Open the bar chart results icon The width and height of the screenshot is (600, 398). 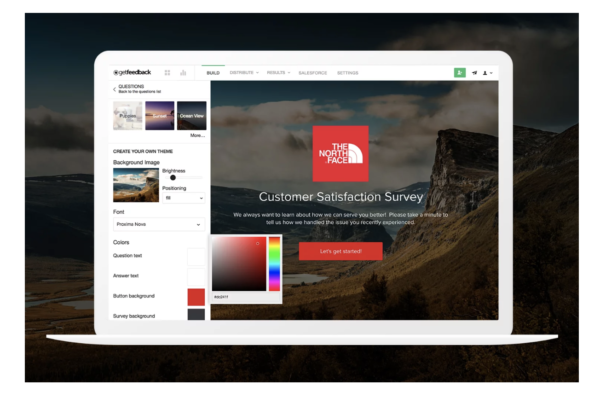[183, 73]
